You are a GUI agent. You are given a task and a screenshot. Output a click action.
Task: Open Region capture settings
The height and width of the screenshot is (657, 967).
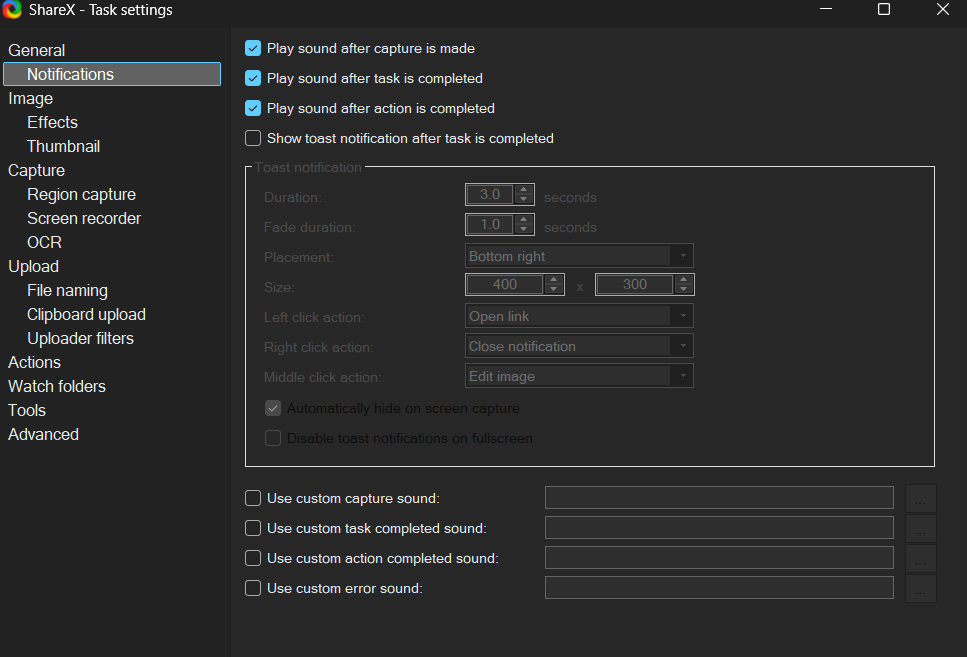click(x=81, y=194)
